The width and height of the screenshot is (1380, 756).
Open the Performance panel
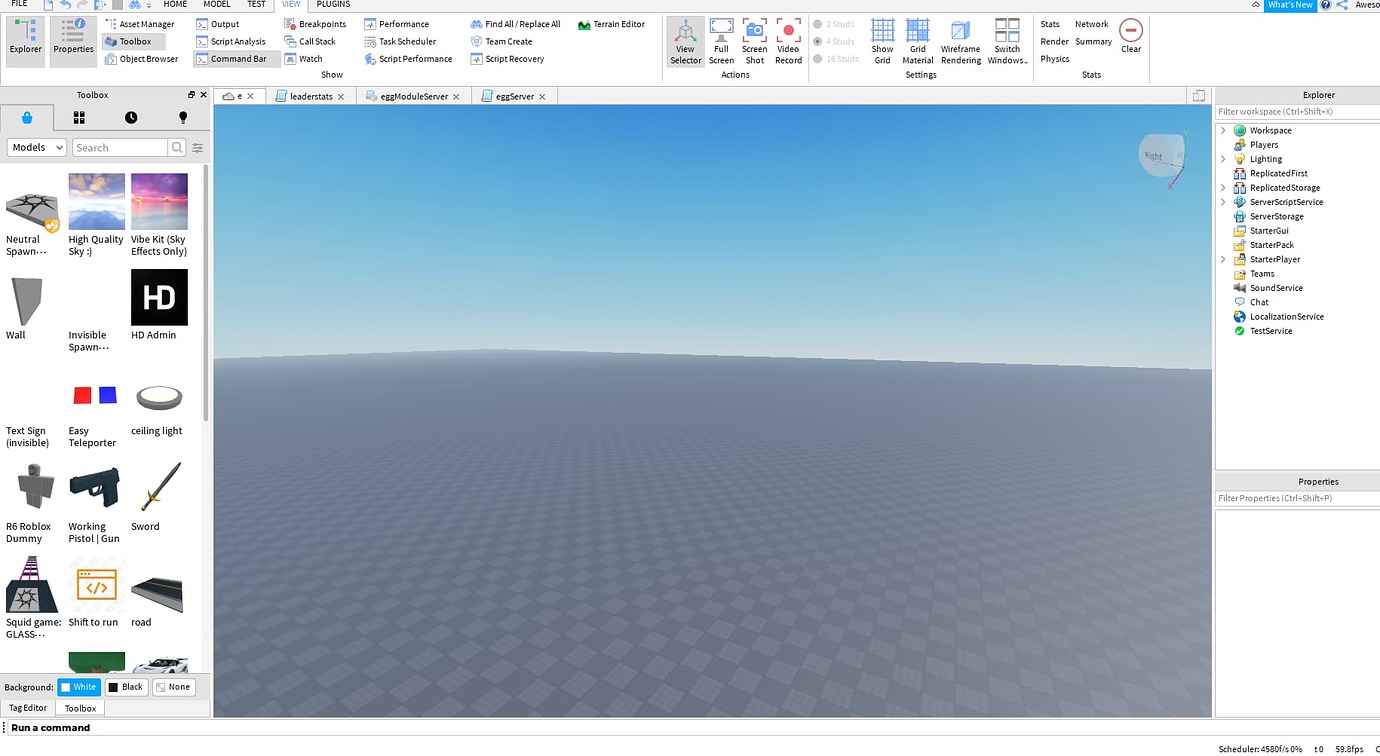coord(396,24)
